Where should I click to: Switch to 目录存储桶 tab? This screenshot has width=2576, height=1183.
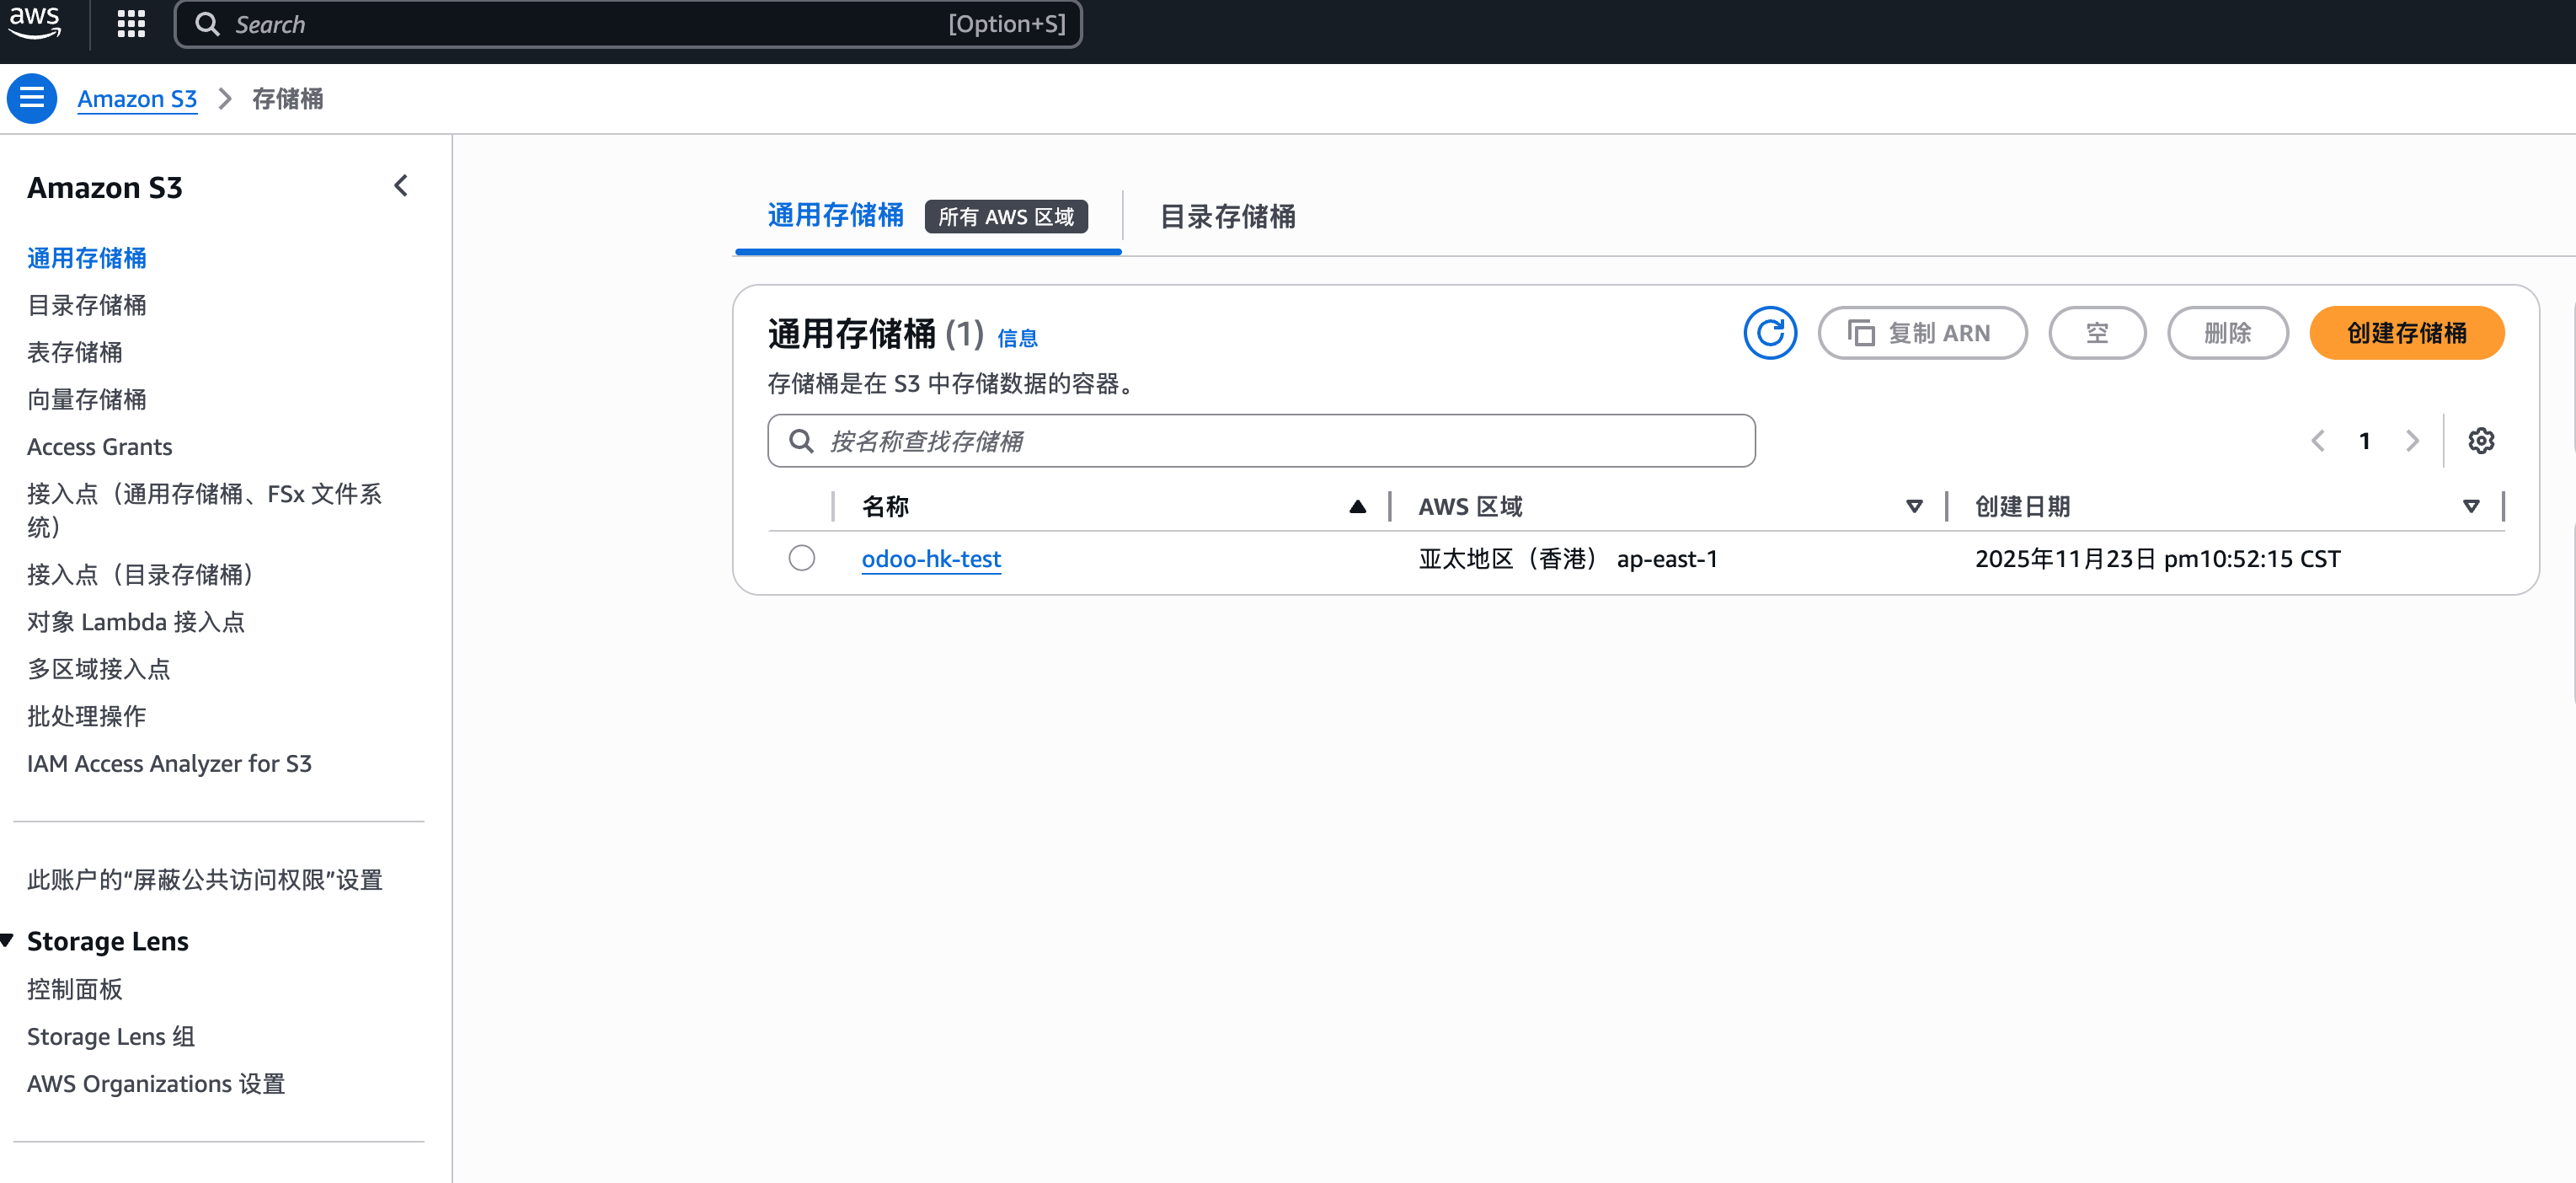pyautogui.click(x=1228, y=217)
